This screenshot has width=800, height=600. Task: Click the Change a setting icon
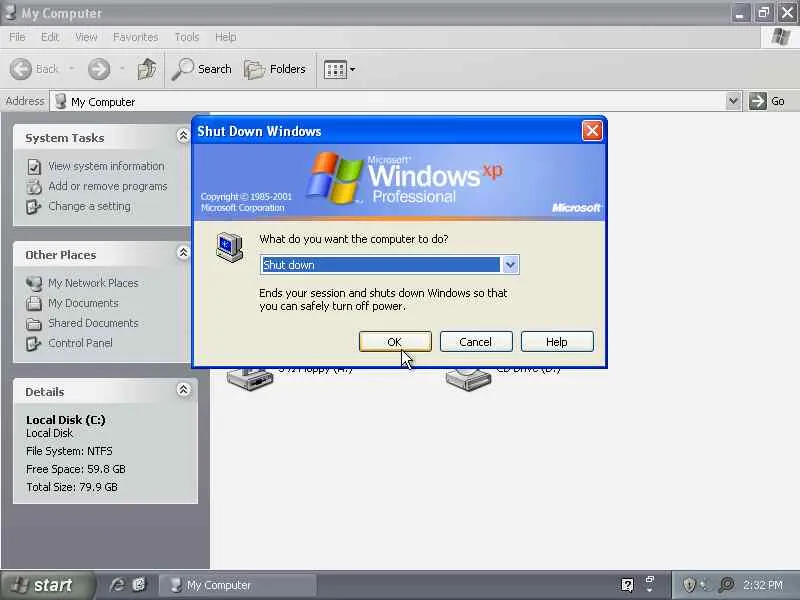(x=34, y=207)
